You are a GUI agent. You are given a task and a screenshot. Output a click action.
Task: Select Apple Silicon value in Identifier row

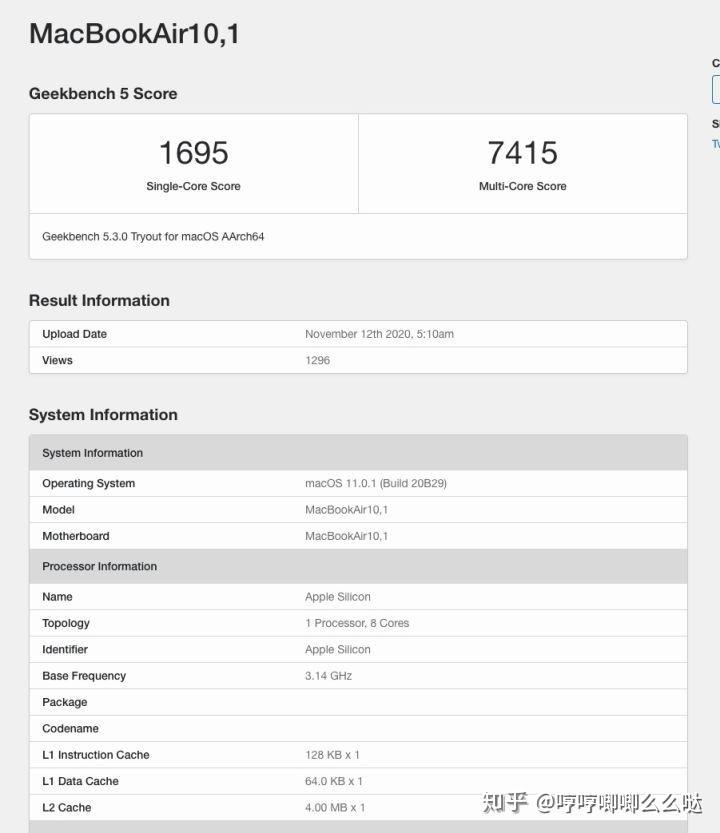point(338,649)
